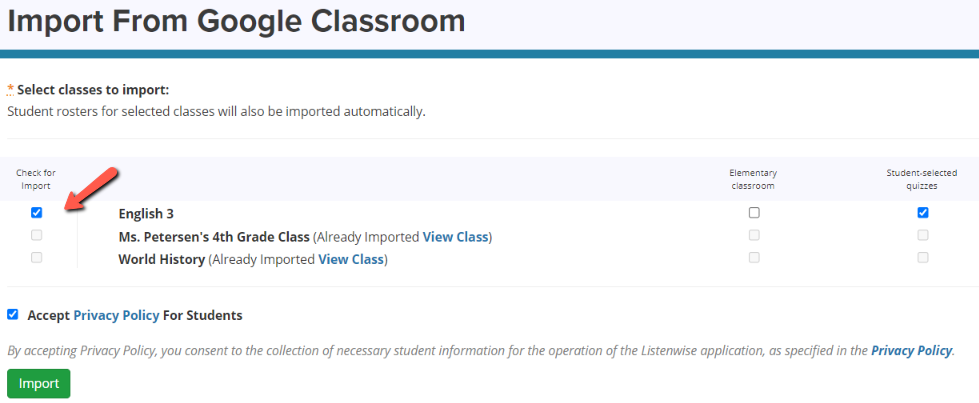Click Student-selected quizzes checkbox for World History
Viewport: 979px width, 403px height.
pyautogui.click(x=923, y=257)
